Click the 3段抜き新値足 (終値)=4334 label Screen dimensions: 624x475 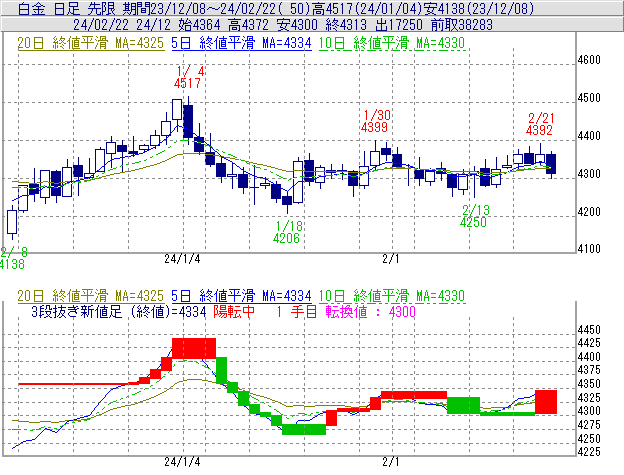click(119, 311)
